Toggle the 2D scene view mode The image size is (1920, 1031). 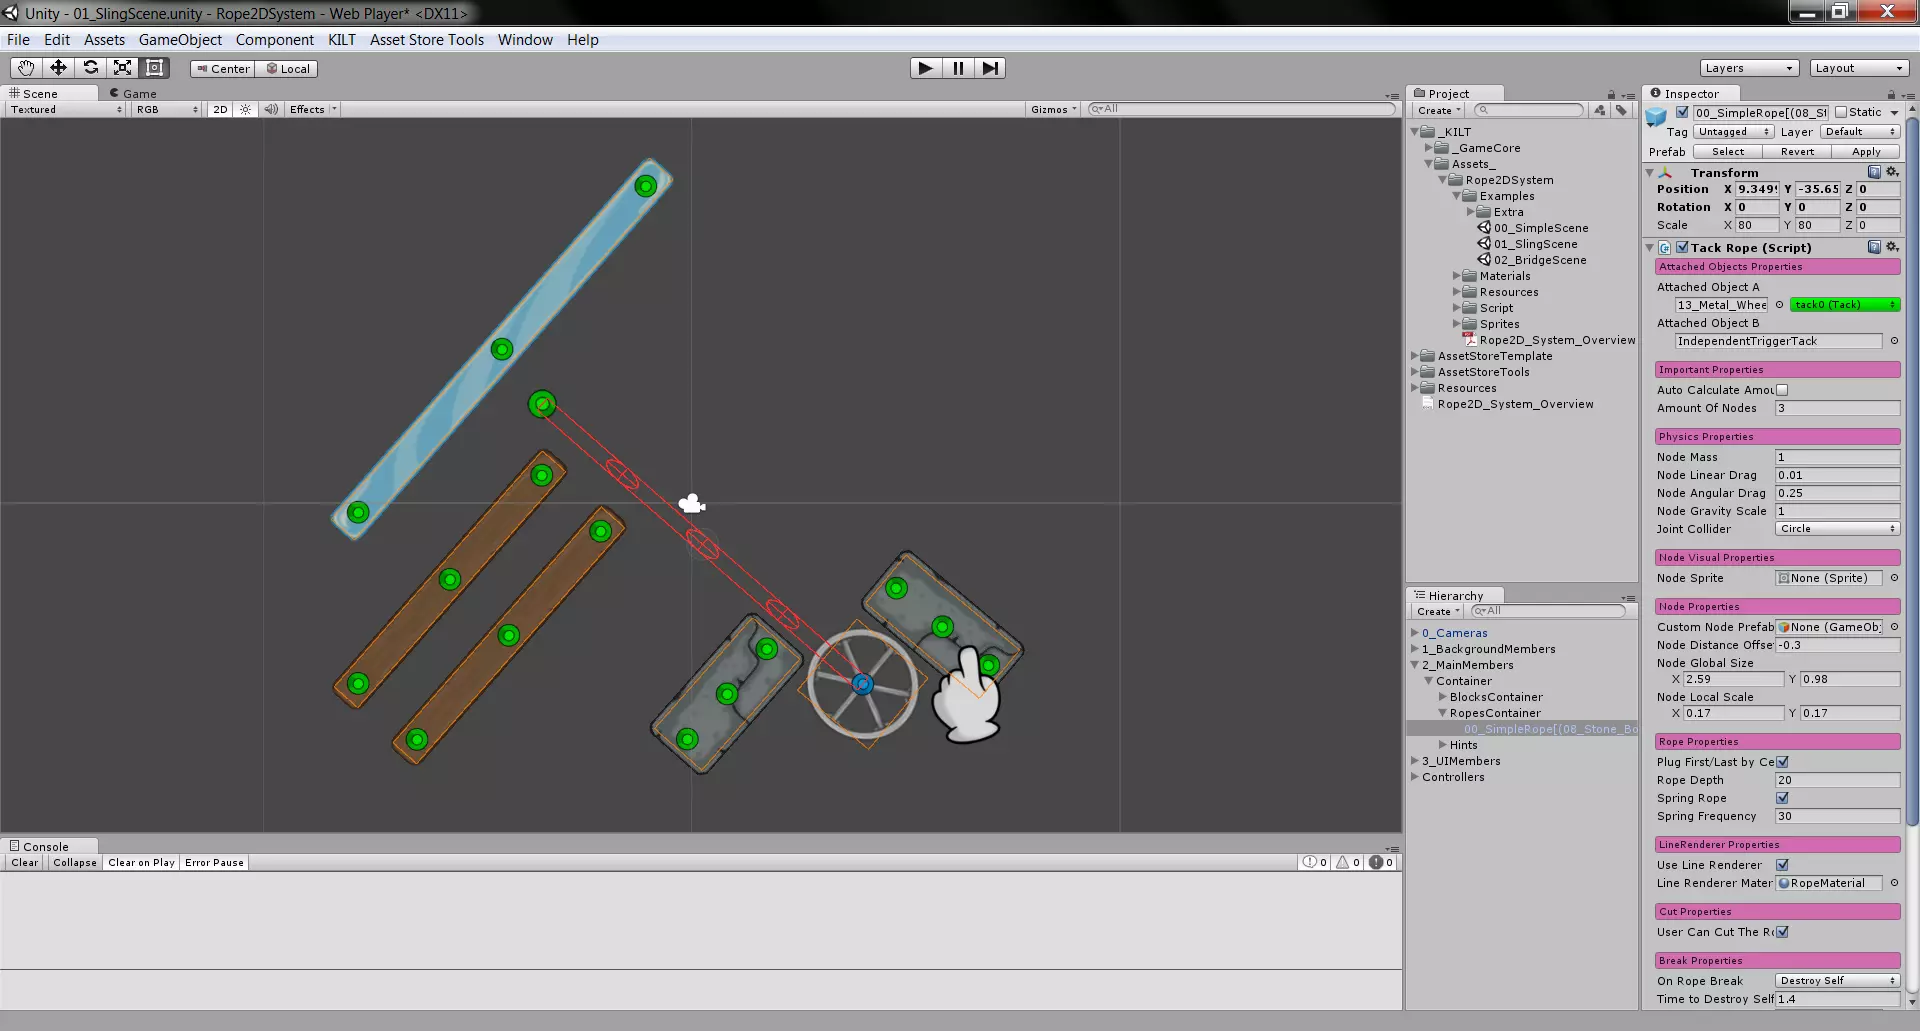coord(220,110)
